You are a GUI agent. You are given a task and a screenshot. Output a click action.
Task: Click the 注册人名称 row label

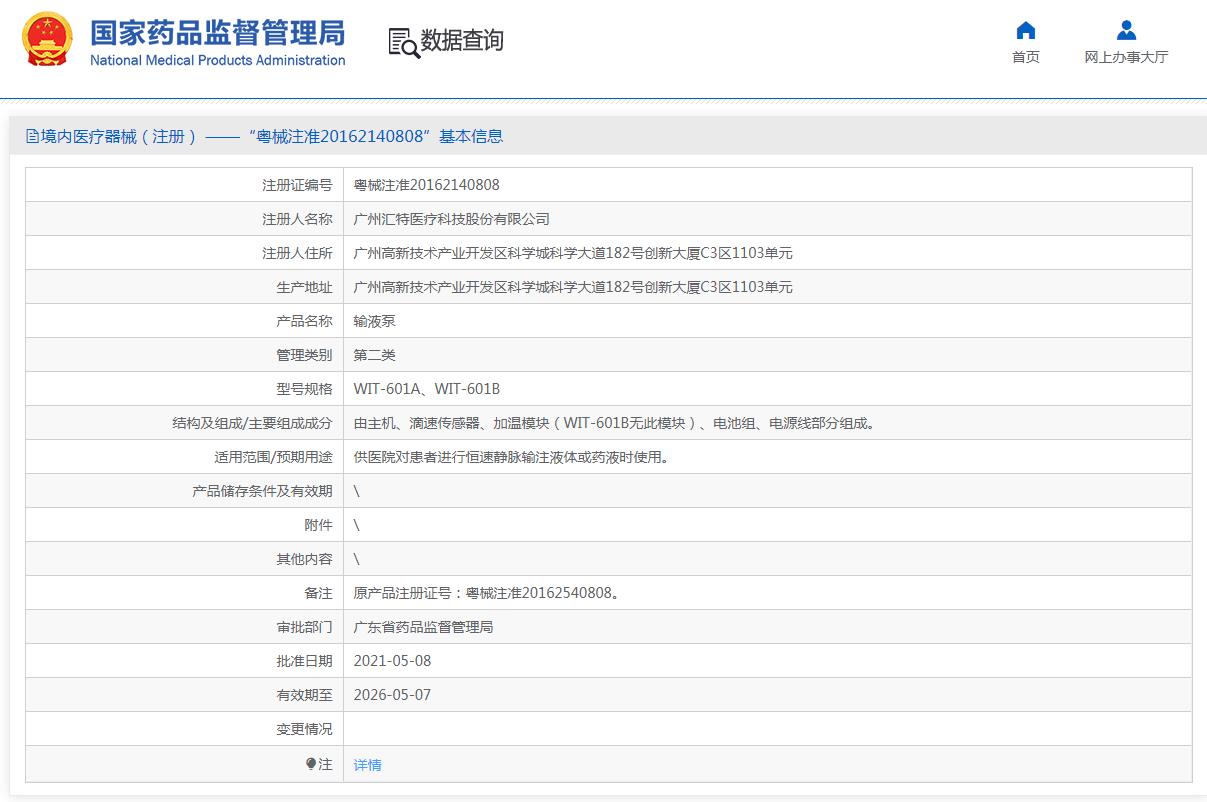(297, 219)
